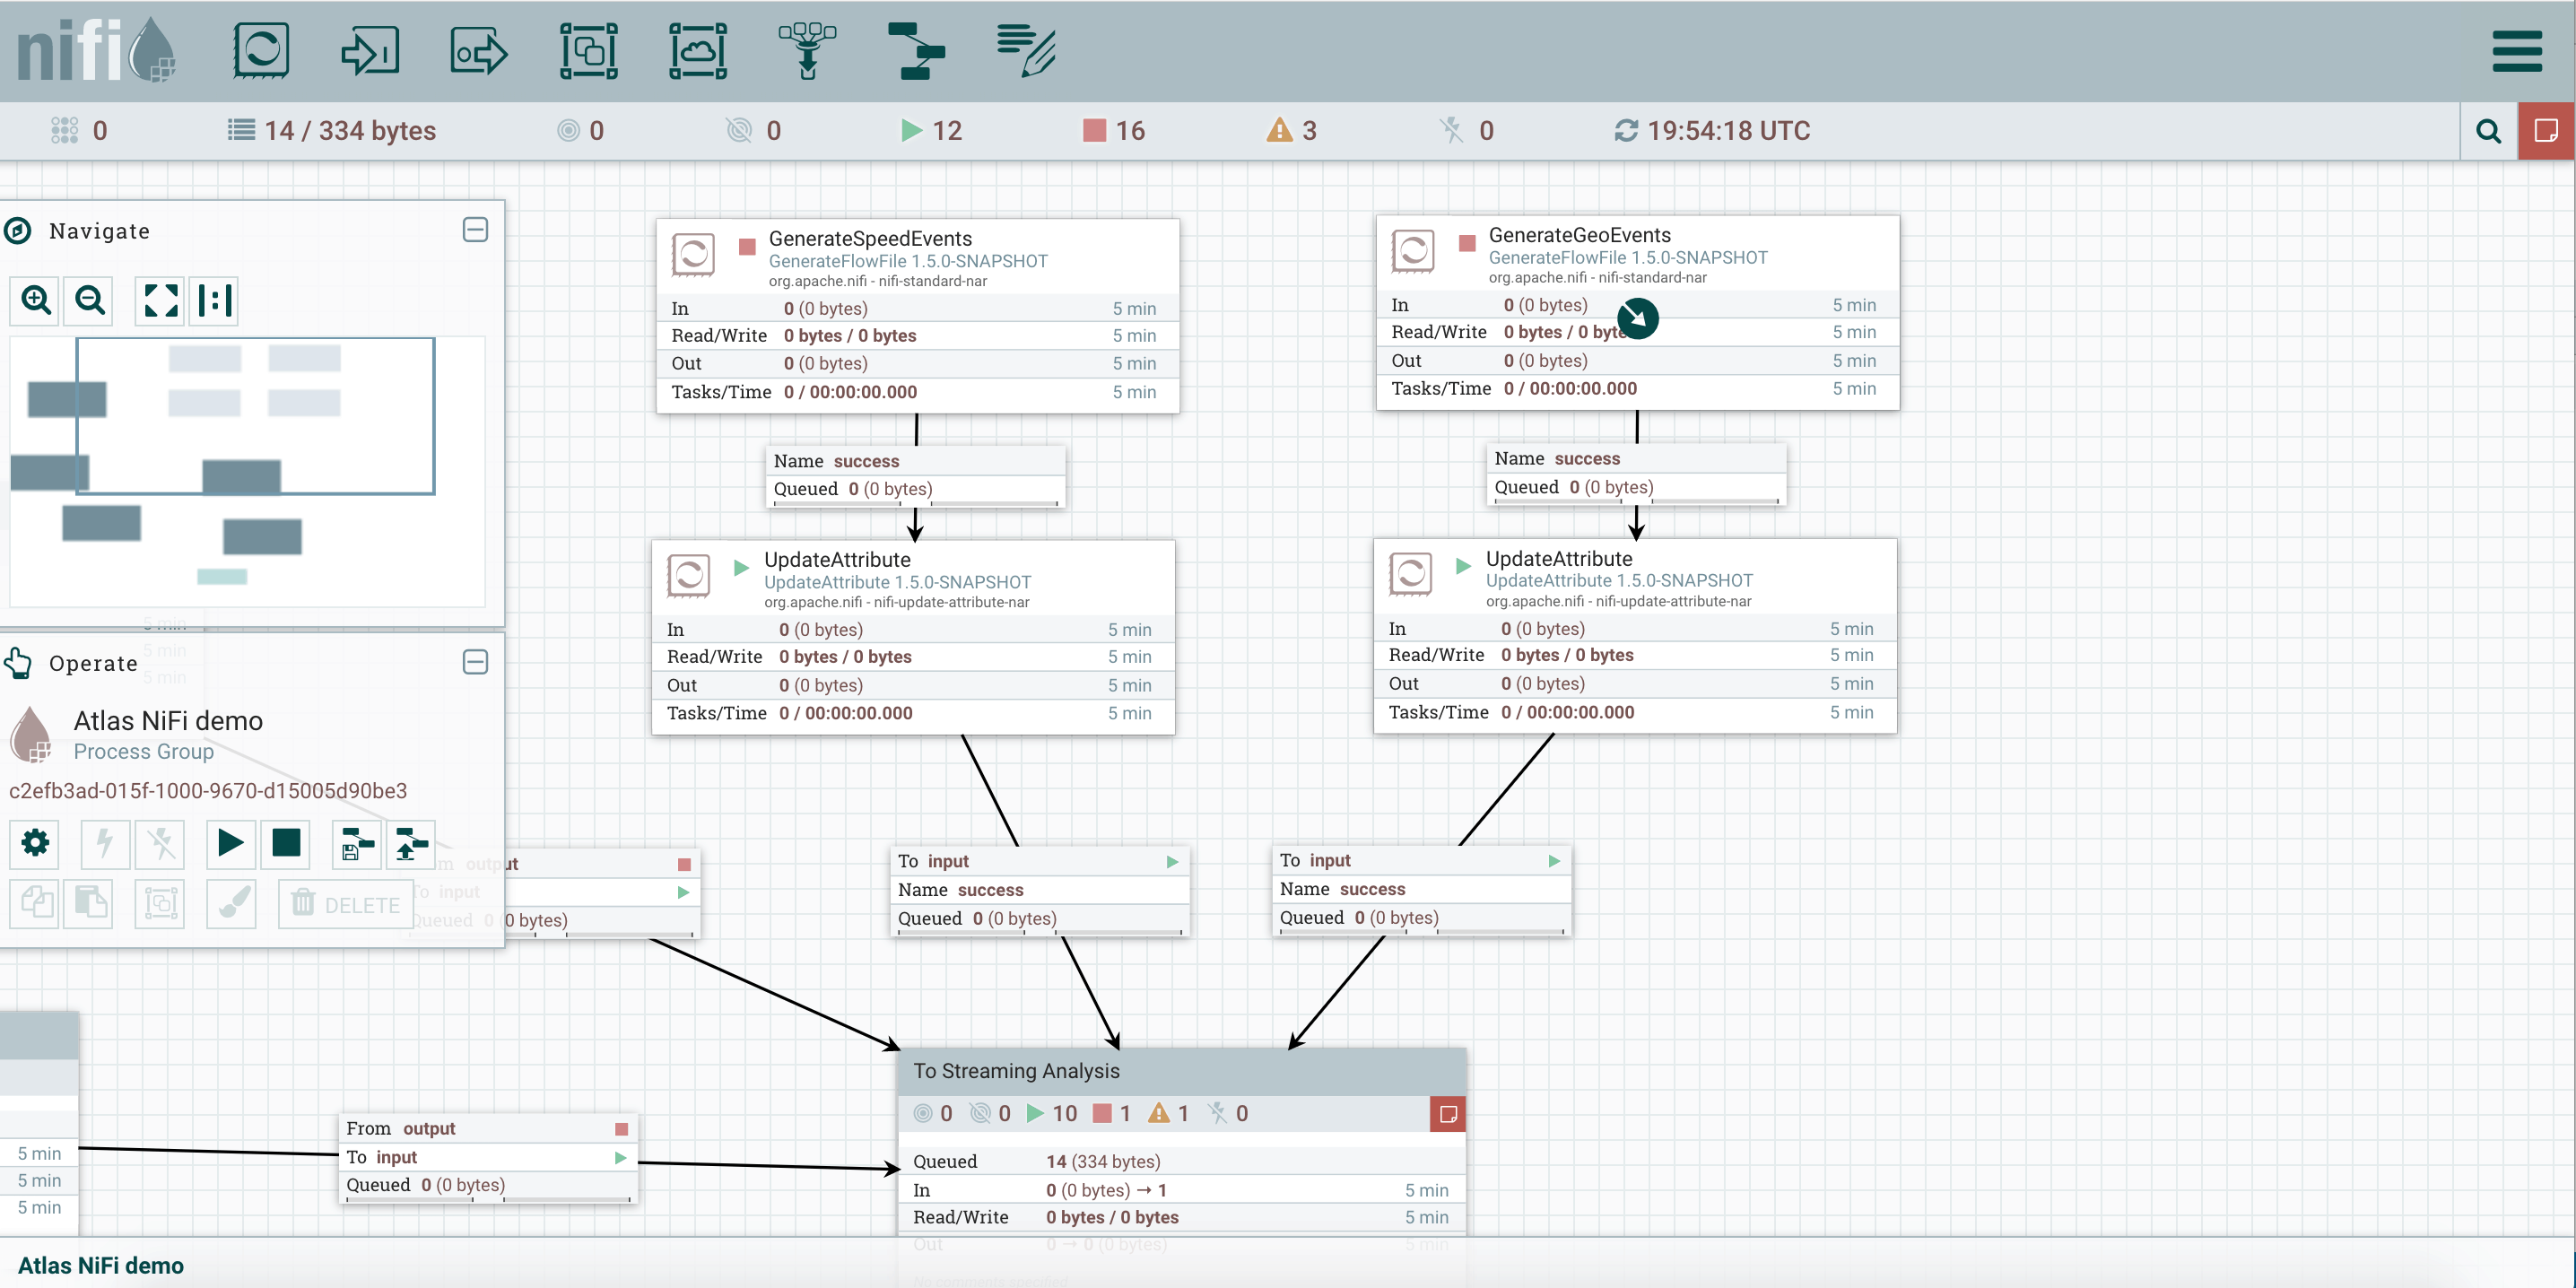Open the global hamburger menu
2576x1288 pixels.
2516,50
